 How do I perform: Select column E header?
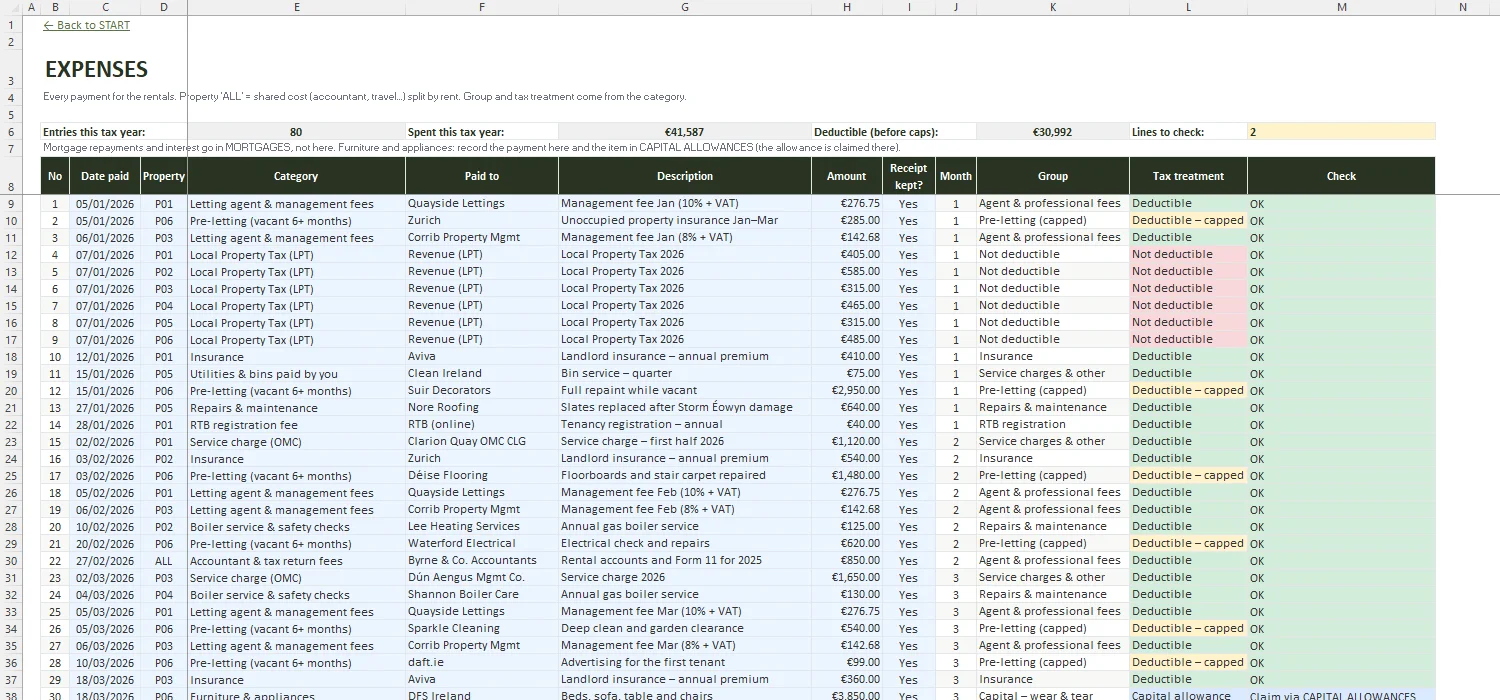click(x=296, y=7)
